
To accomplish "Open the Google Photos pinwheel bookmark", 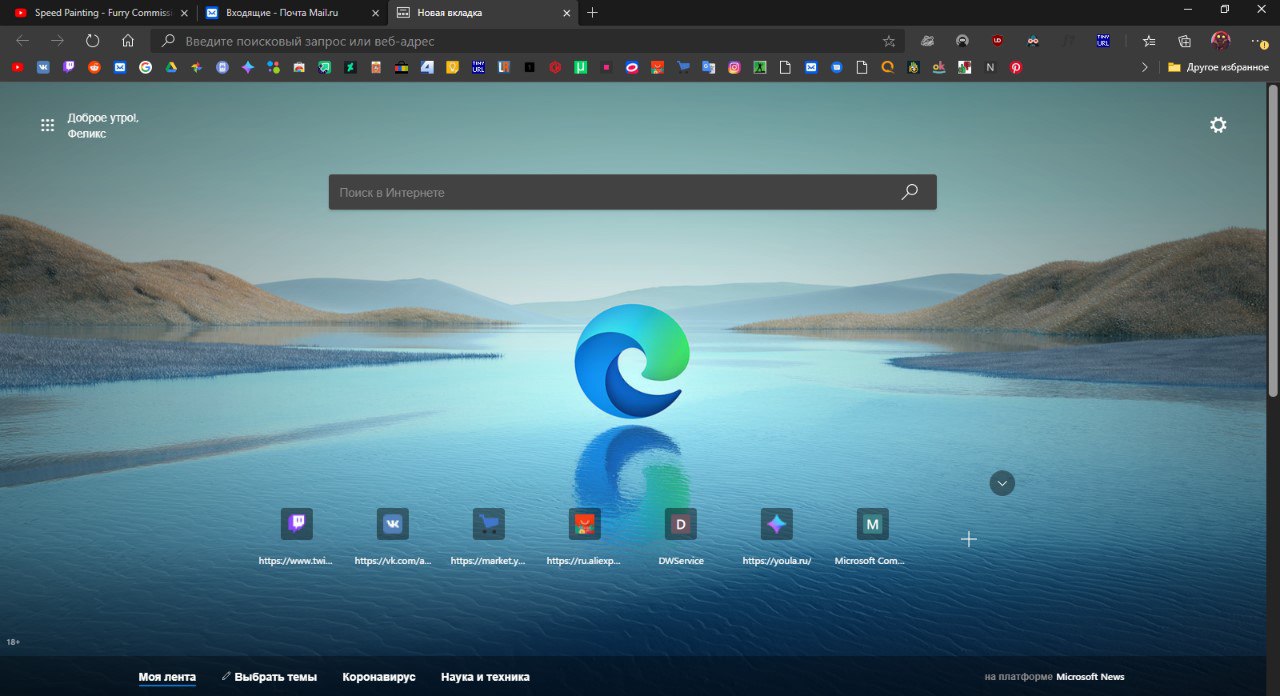I will pyautogui.click(x=196, y=68).
